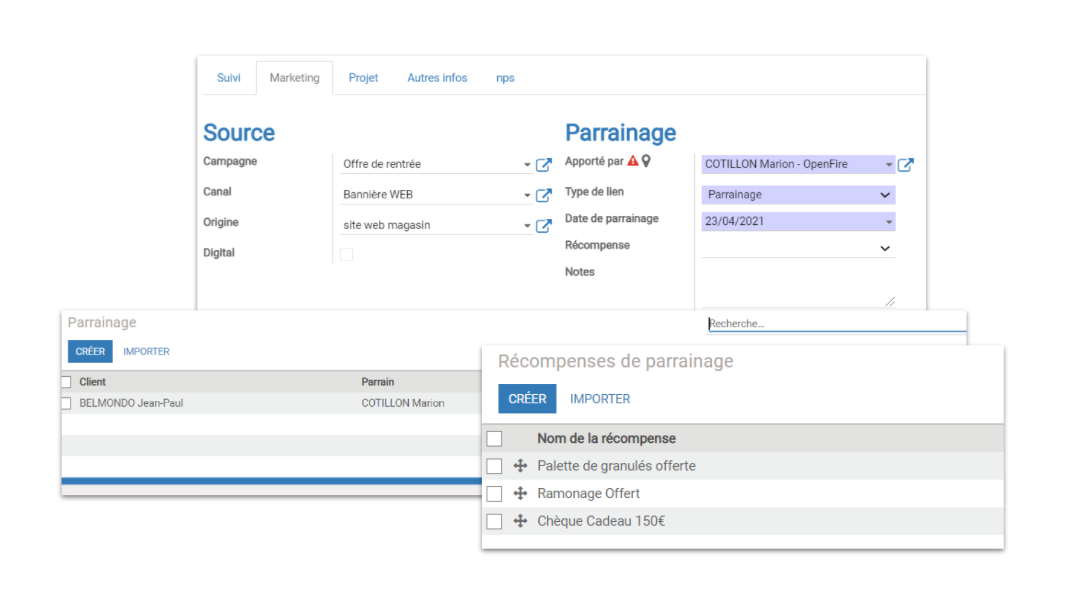Select all rows in Parrainage list header
The width and height of the screenshot is (1065, 592).
point(66,382)
